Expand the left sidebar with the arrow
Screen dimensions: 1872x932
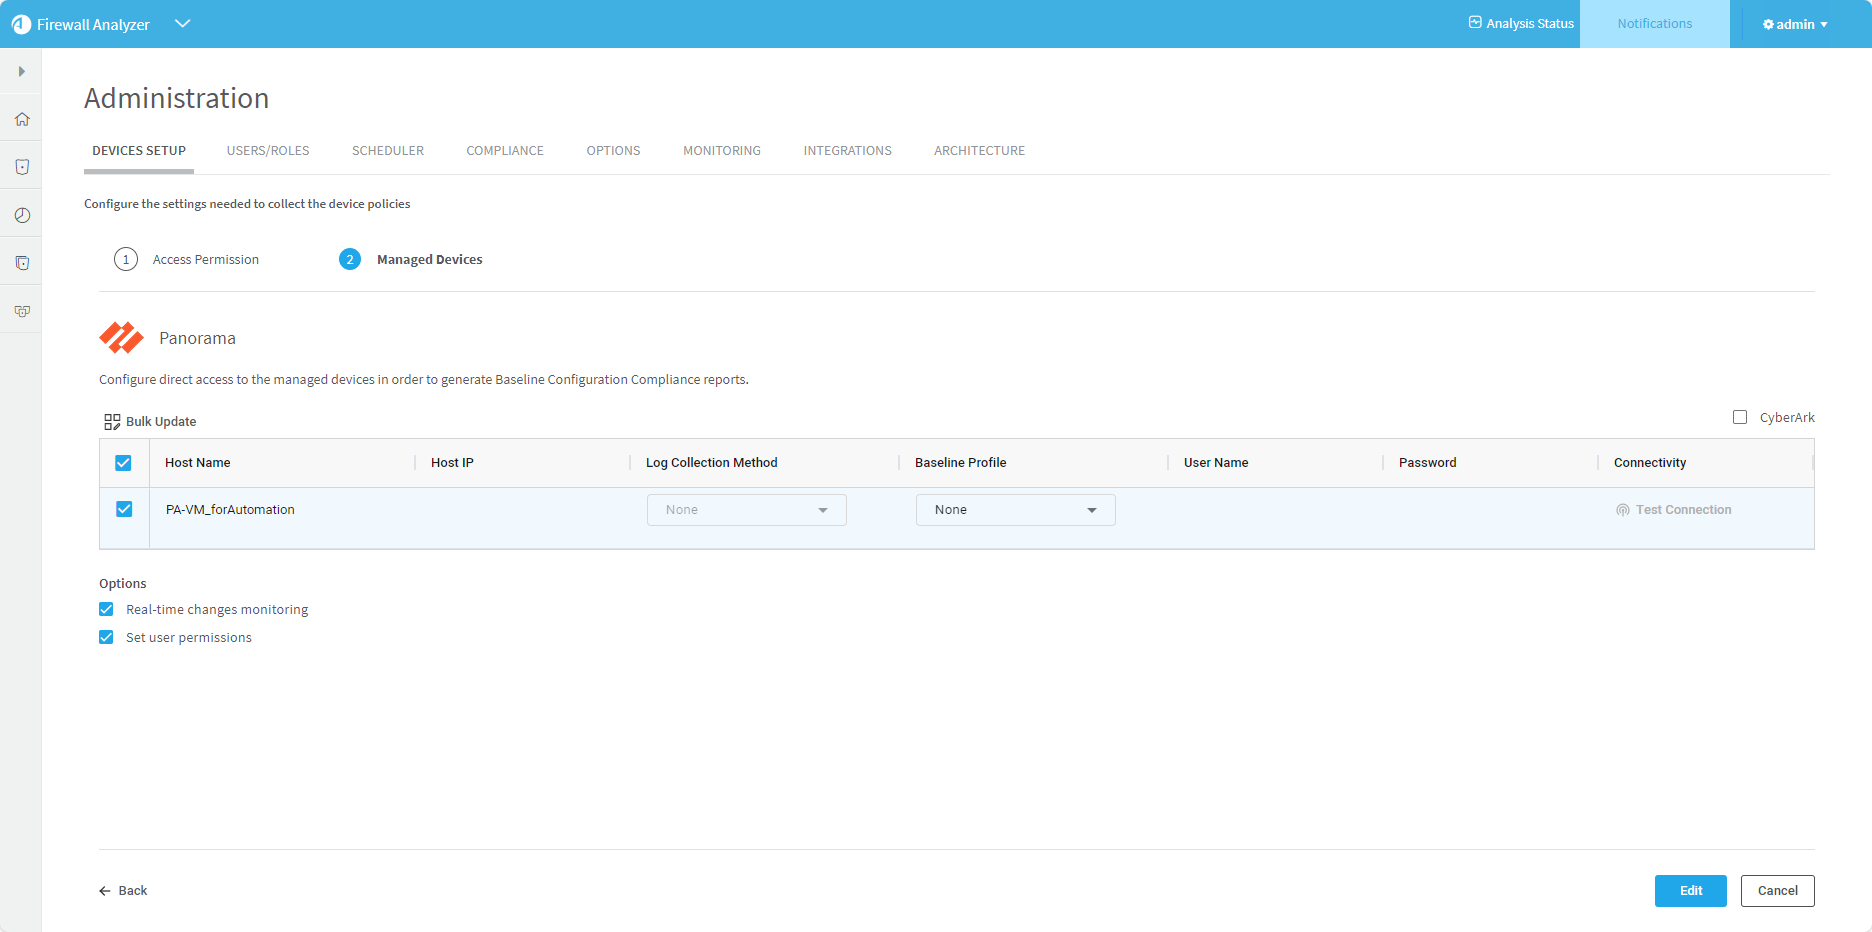[x=21, y=71]
